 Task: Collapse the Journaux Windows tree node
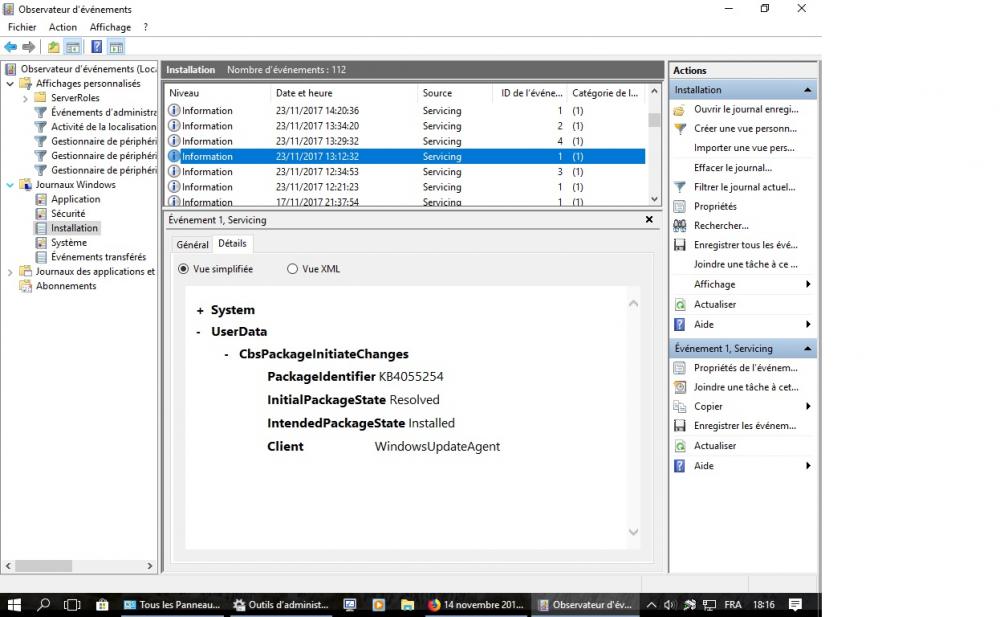tap(11, 185)
